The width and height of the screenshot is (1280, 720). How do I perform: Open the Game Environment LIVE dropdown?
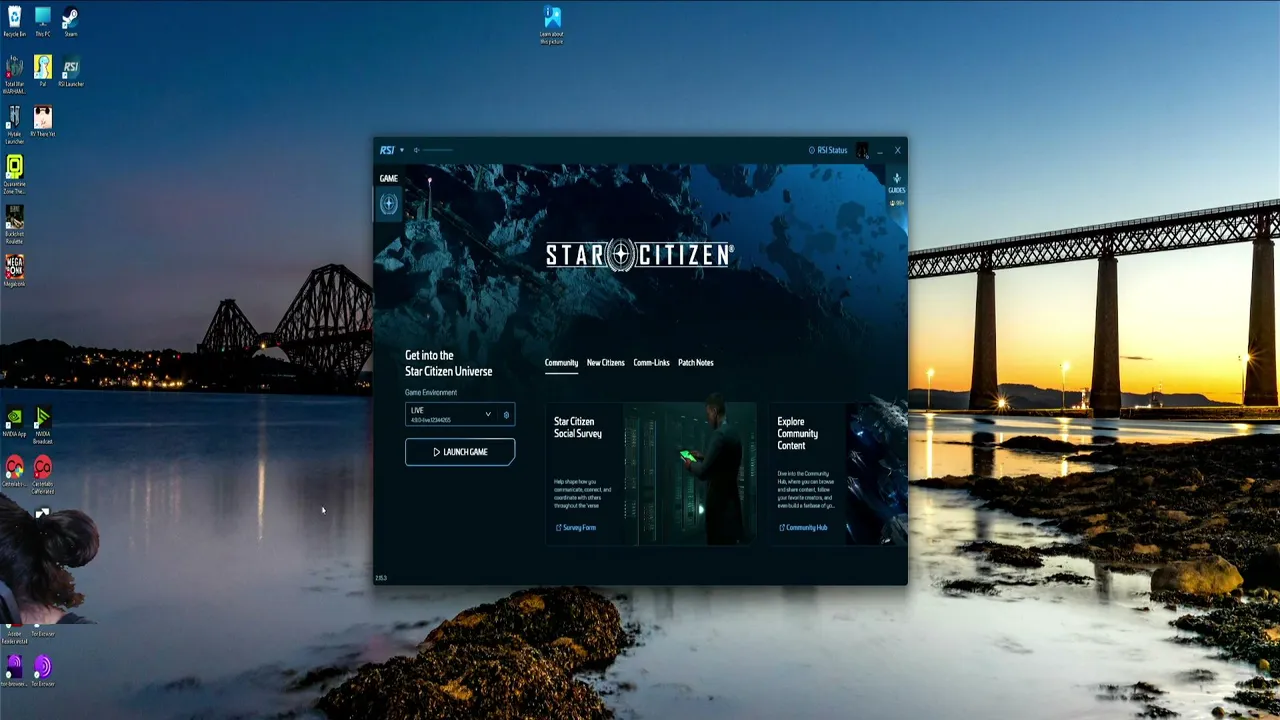coord(452,414)
